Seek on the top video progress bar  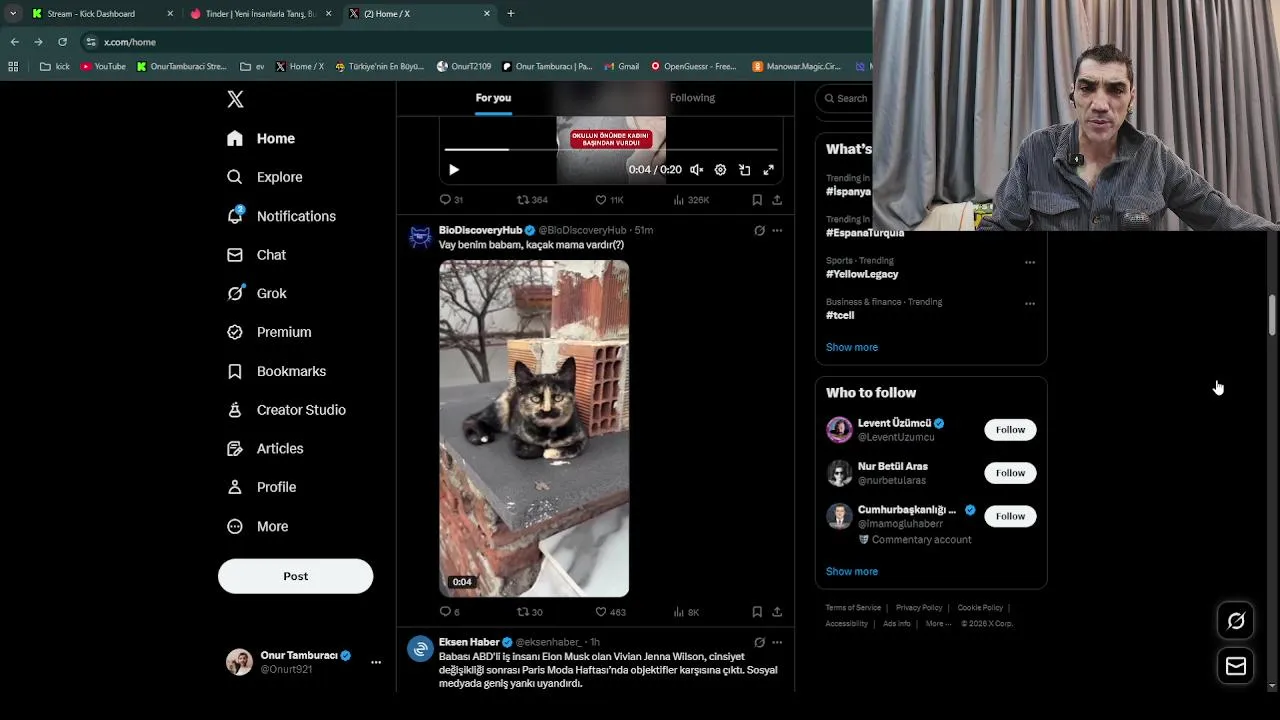(x=610, y=150)
